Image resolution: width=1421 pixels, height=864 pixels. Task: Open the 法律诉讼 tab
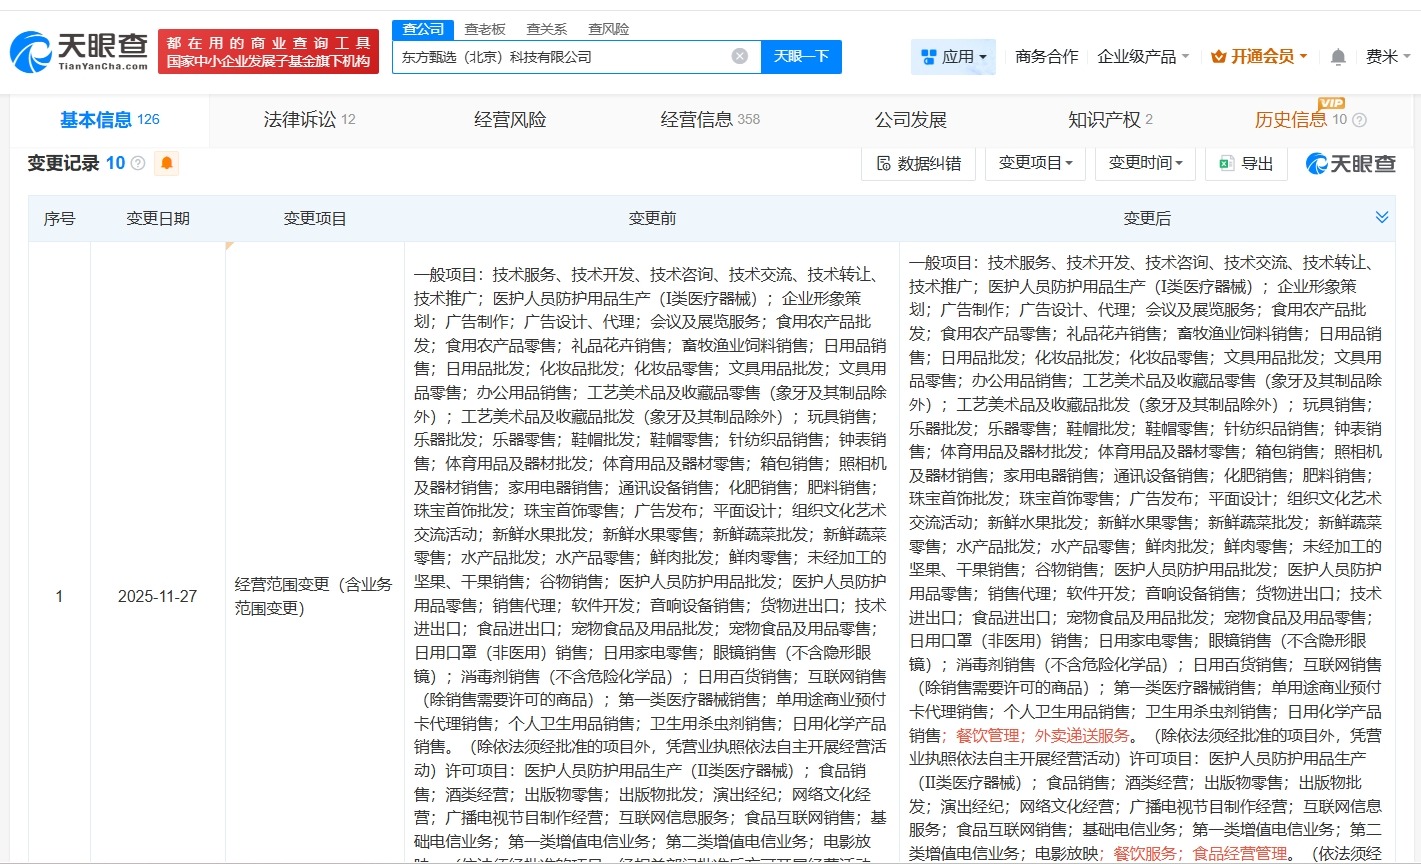tap(299, 120)
